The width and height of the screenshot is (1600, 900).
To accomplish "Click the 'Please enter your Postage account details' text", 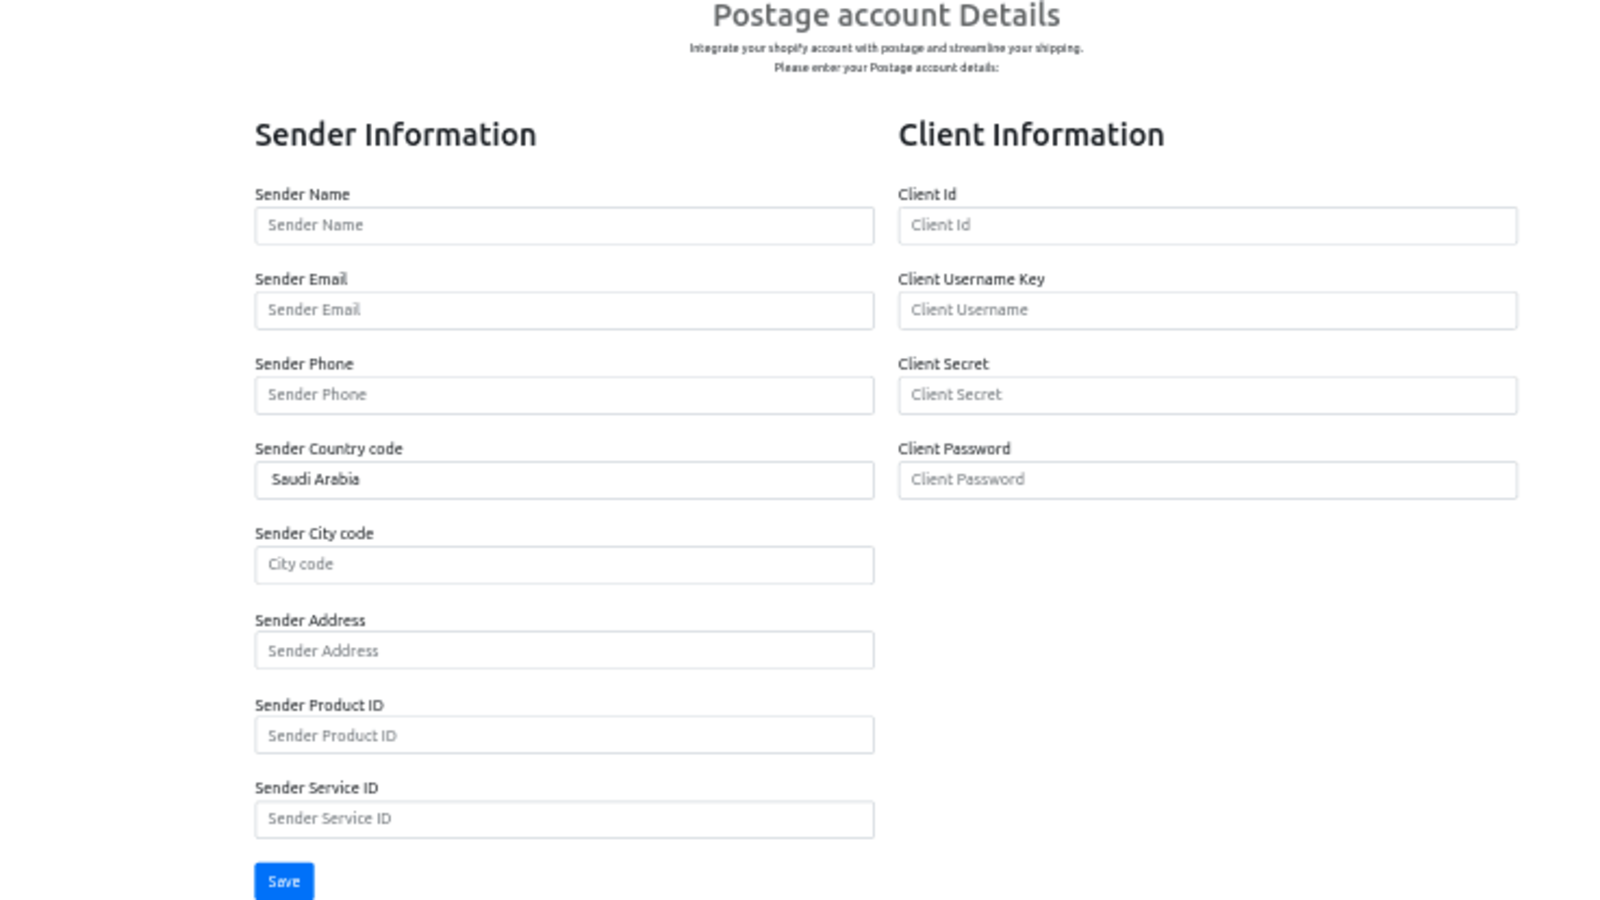I will [886, 68].
